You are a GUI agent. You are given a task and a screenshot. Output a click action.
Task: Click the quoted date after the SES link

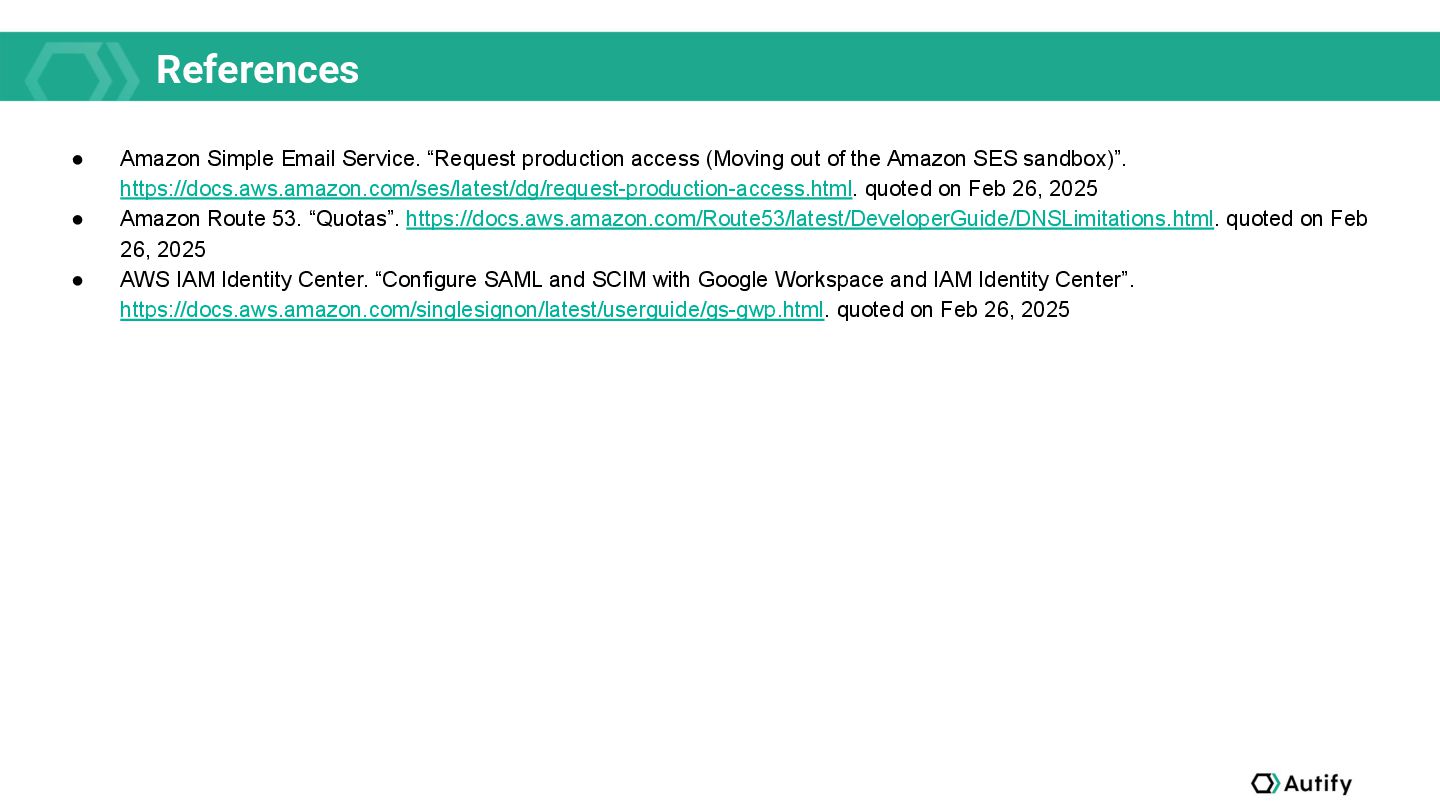(981, 189)
